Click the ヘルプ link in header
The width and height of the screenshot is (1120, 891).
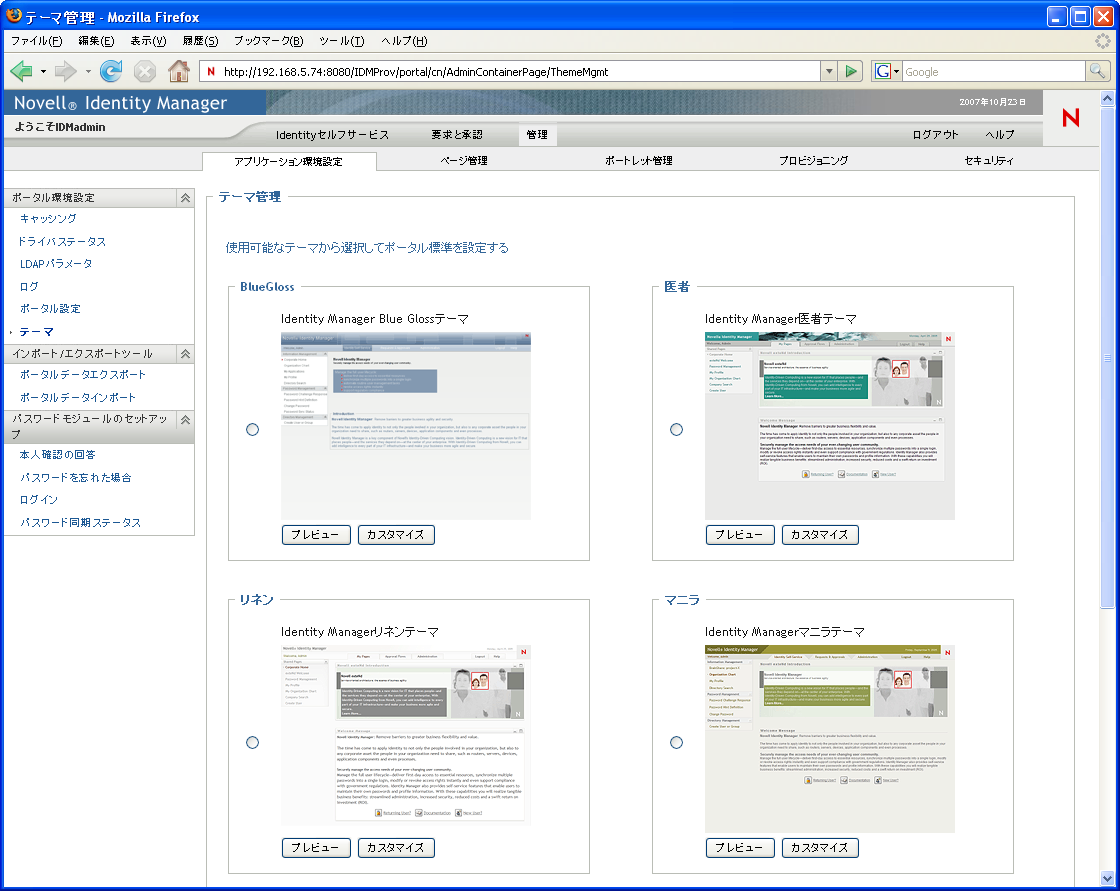[999, 134]
